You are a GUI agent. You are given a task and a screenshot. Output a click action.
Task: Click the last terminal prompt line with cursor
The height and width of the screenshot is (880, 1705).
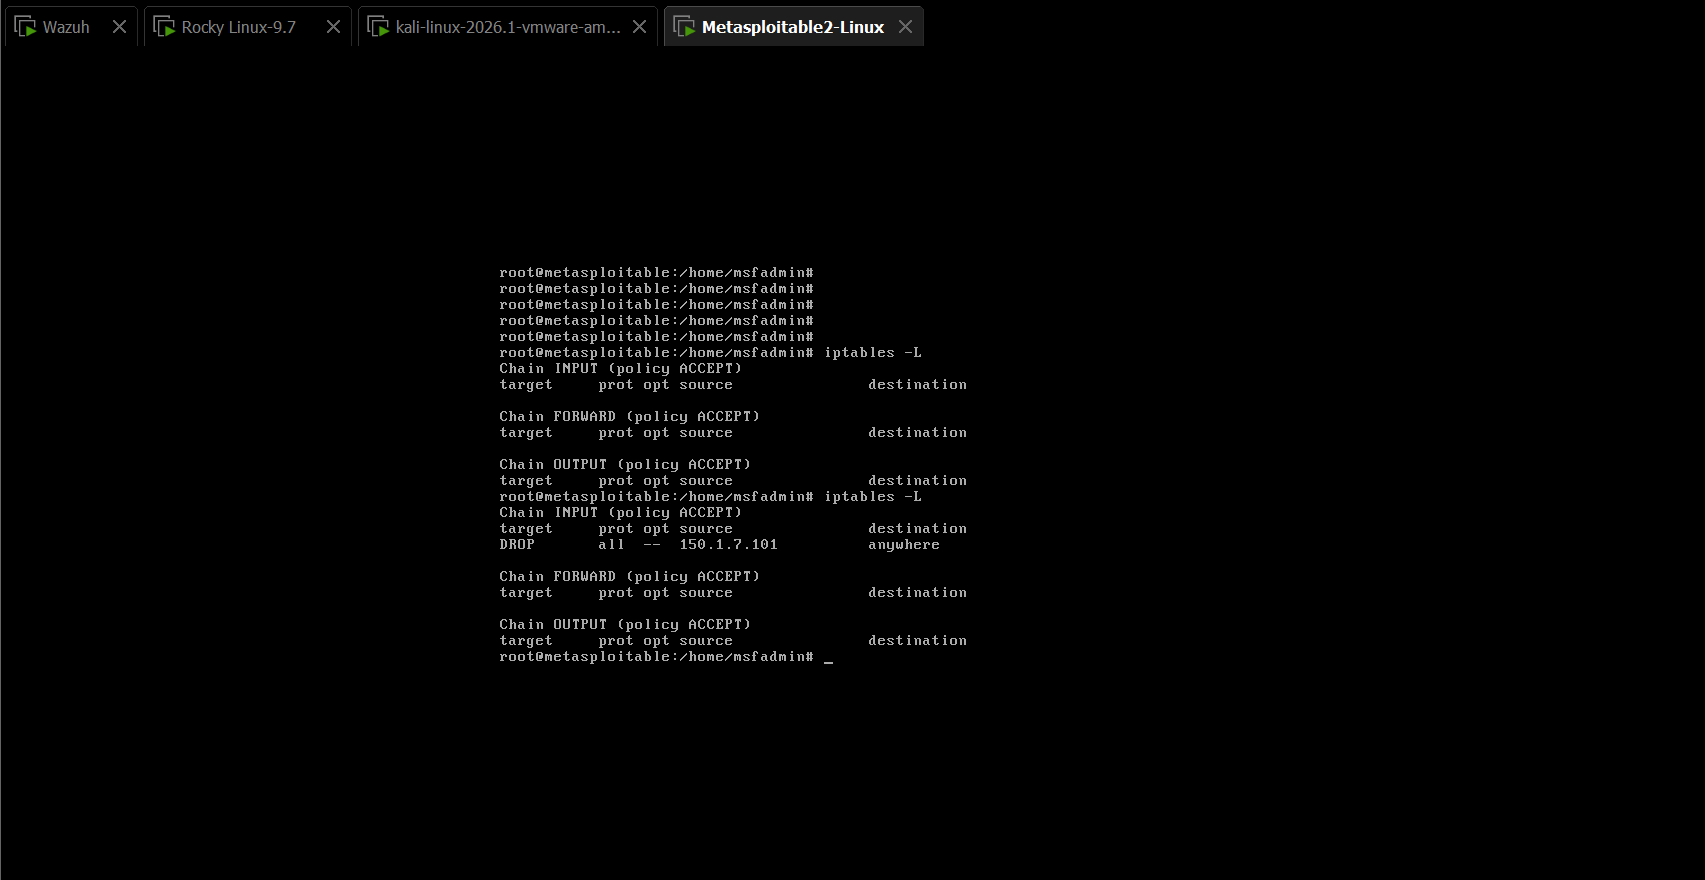coord(666,657)
